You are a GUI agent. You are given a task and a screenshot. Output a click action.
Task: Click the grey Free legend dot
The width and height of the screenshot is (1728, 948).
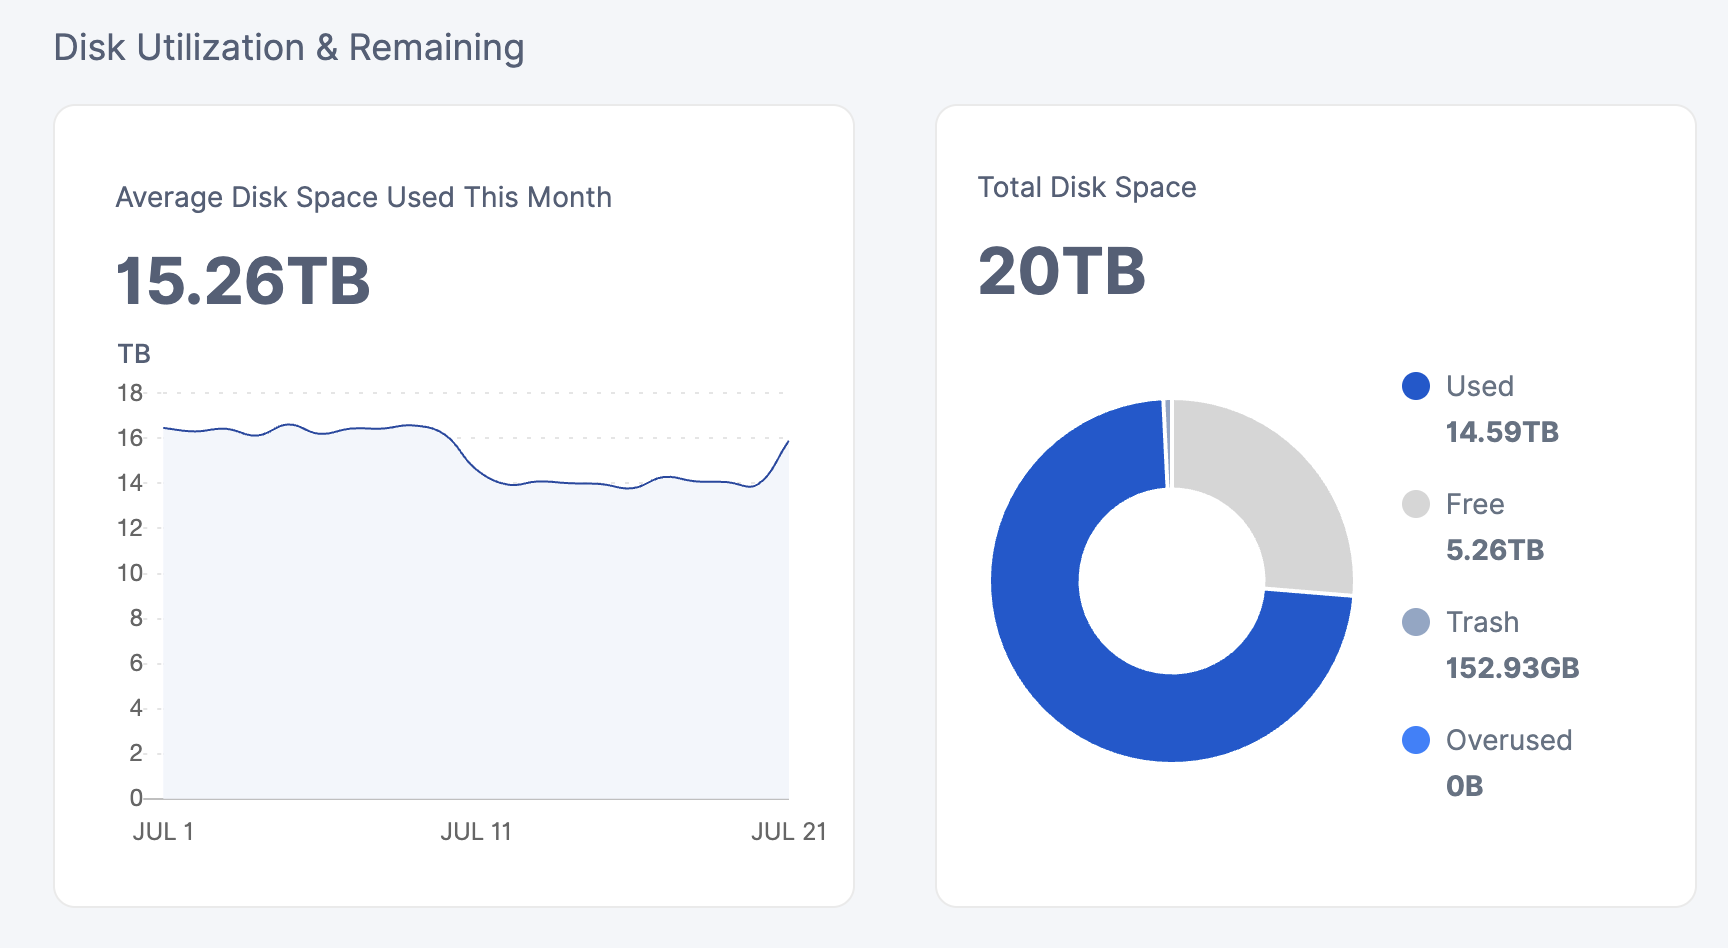(1415, 504)
